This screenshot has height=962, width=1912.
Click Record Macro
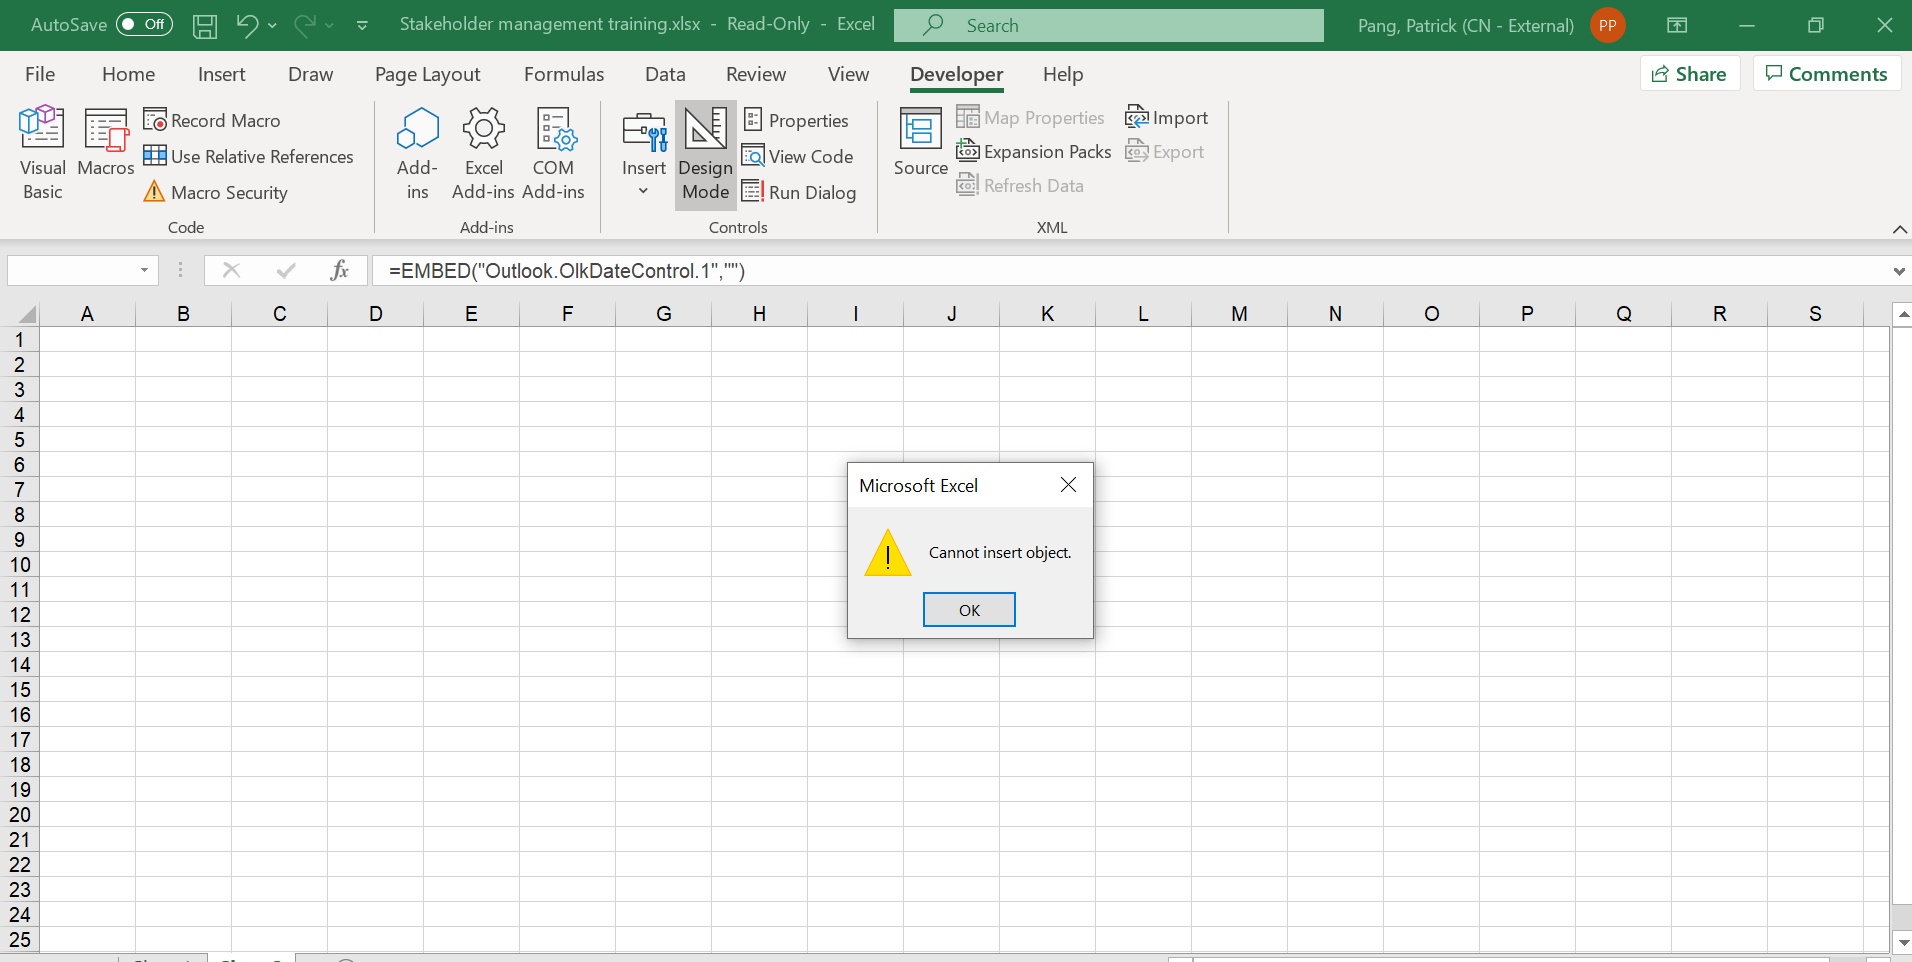(x=212, y=120)
